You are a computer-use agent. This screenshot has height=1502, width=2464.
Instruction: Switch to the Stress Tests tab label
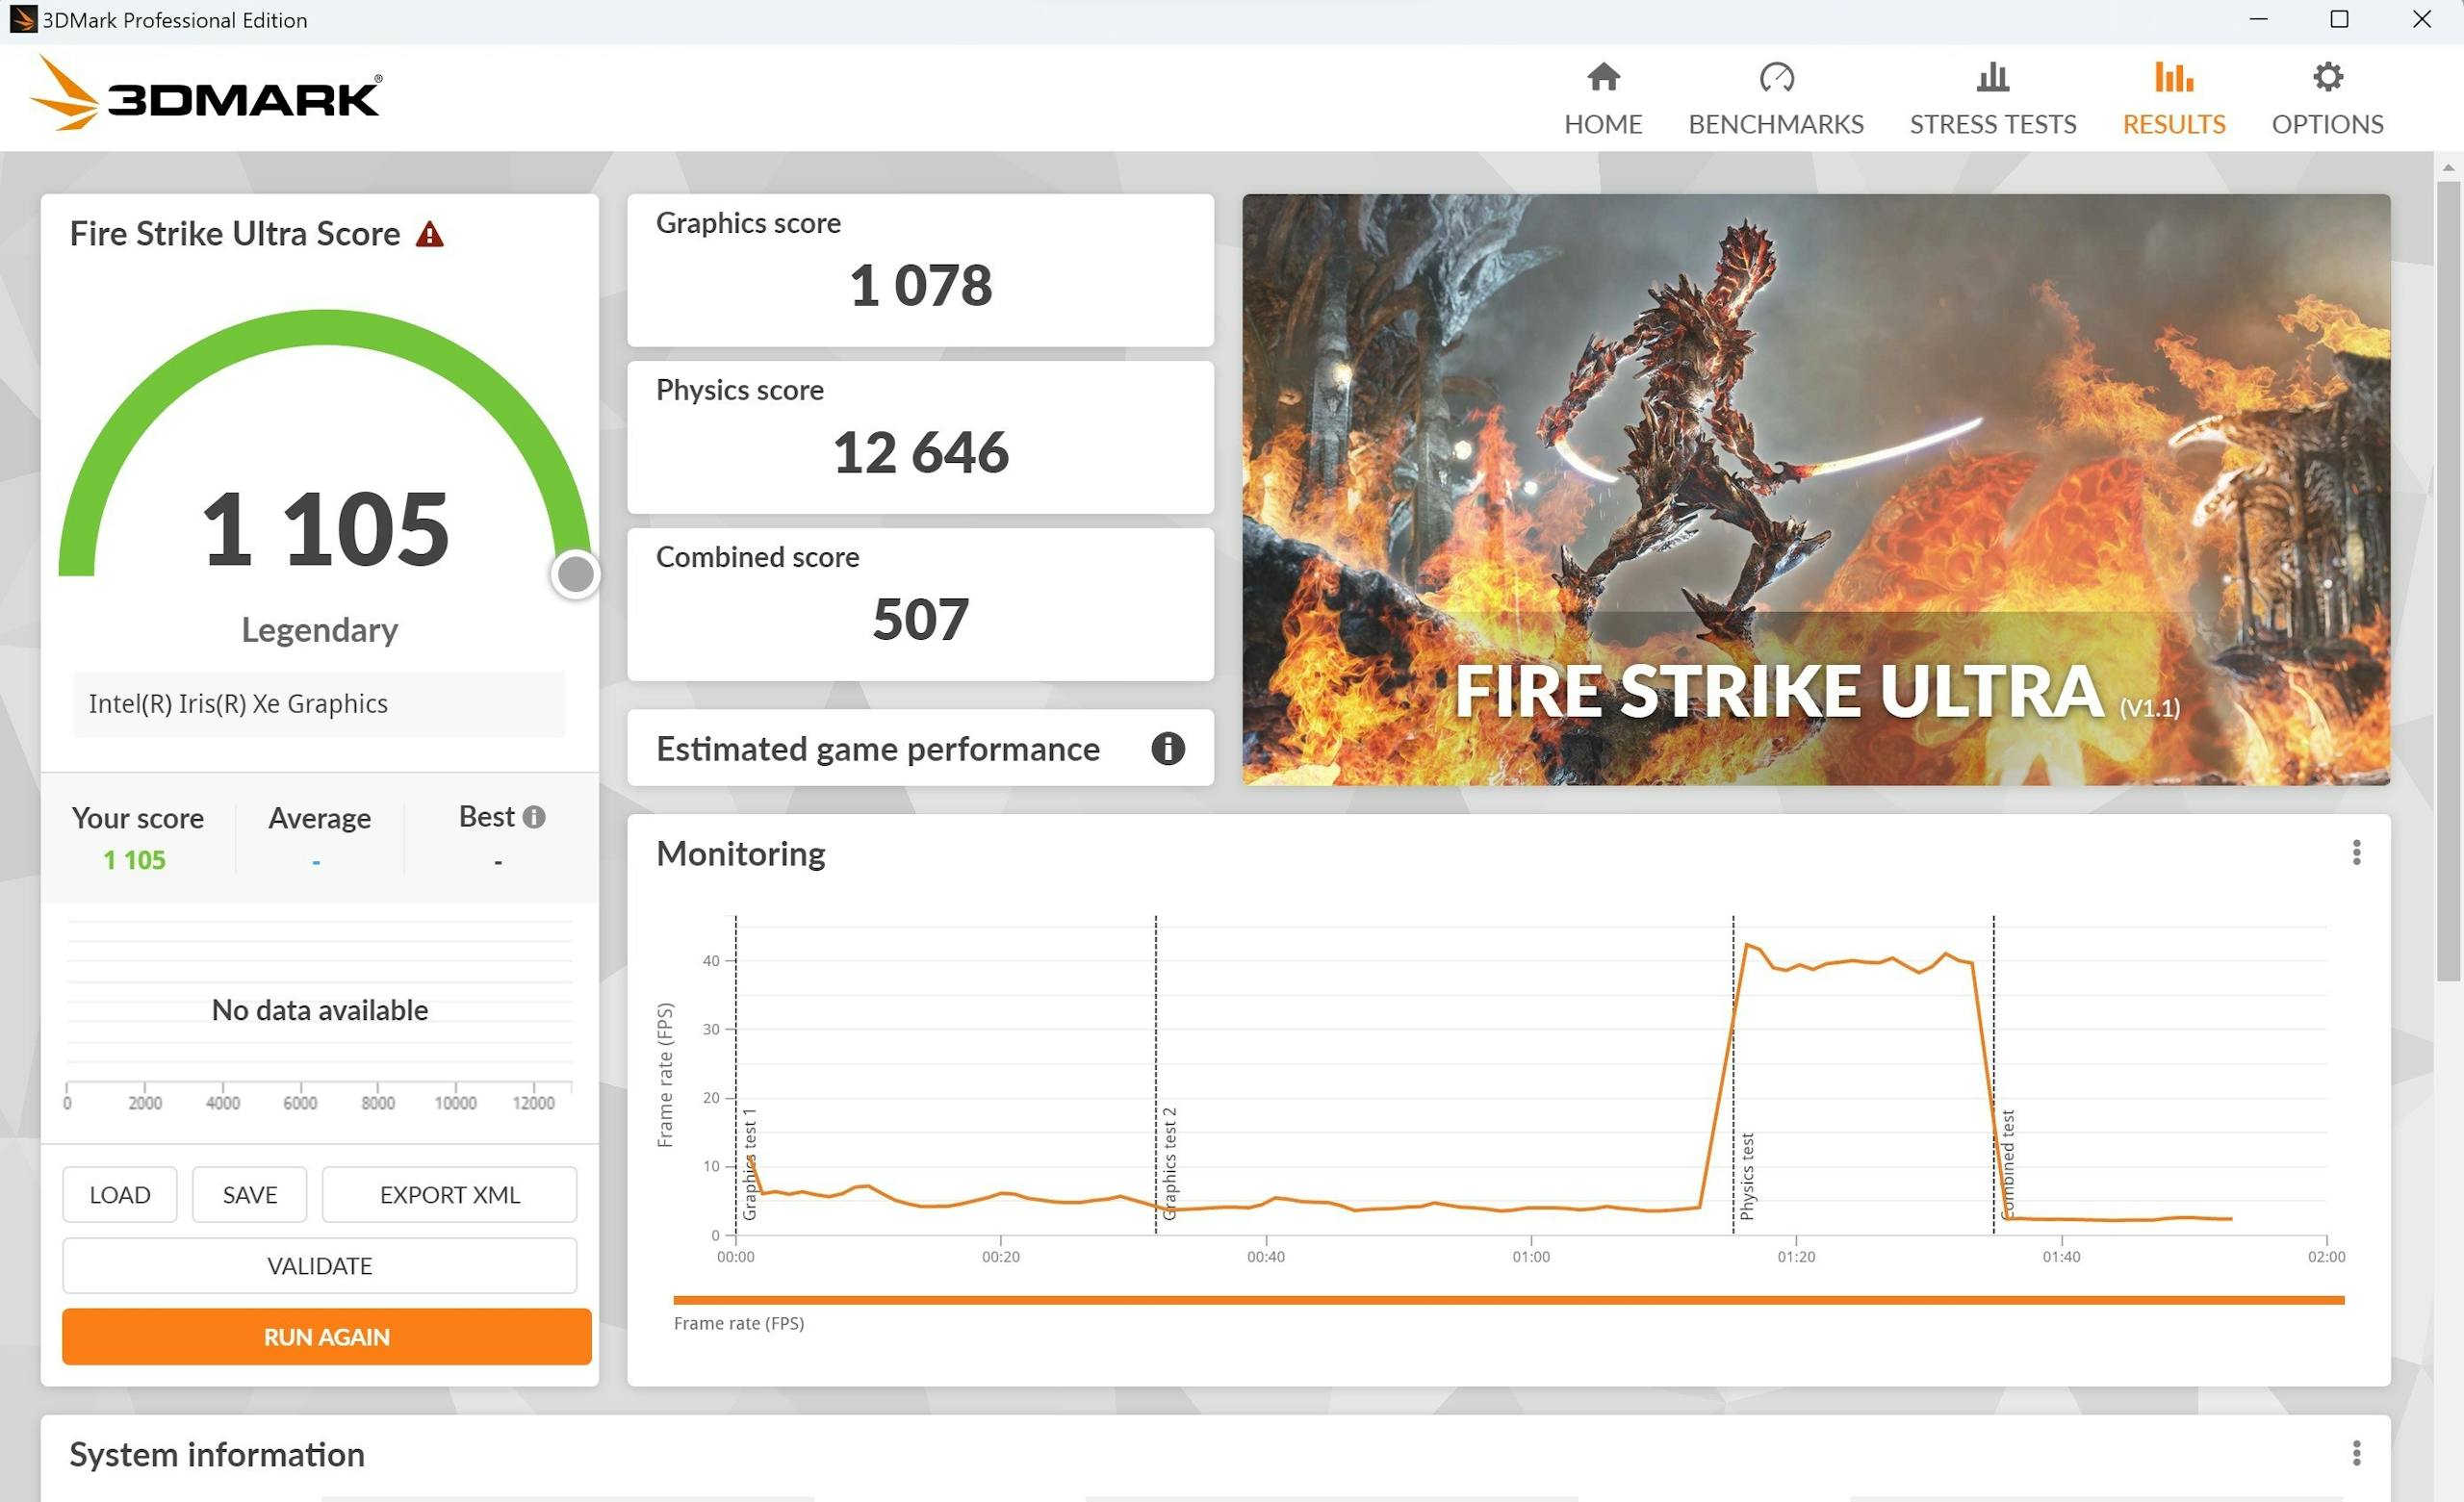(x=1992, y=124)
